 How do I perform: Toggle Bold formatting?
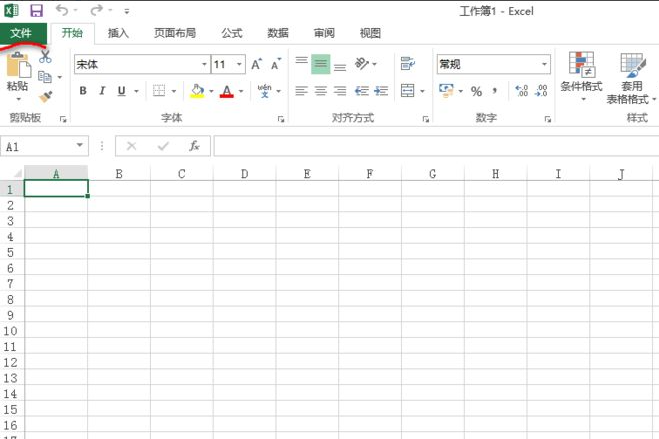[83, 91]
